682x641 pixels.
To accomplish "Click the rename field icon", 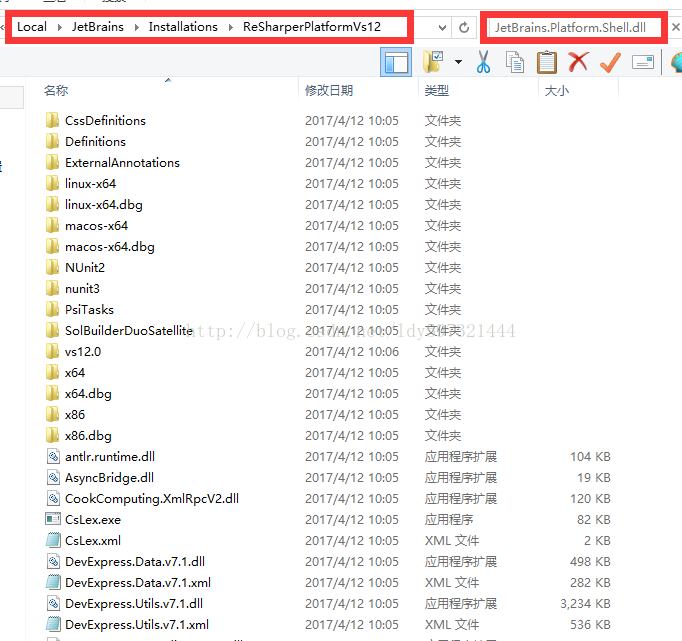I will pyautogui.click(x=643, y=62).
